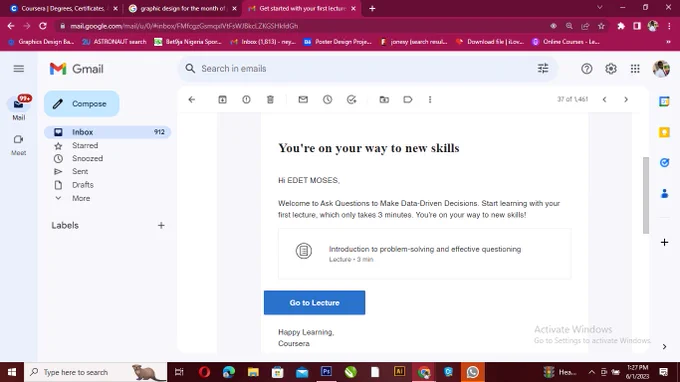Hide the side panel chevron

[x=664, y=346]
